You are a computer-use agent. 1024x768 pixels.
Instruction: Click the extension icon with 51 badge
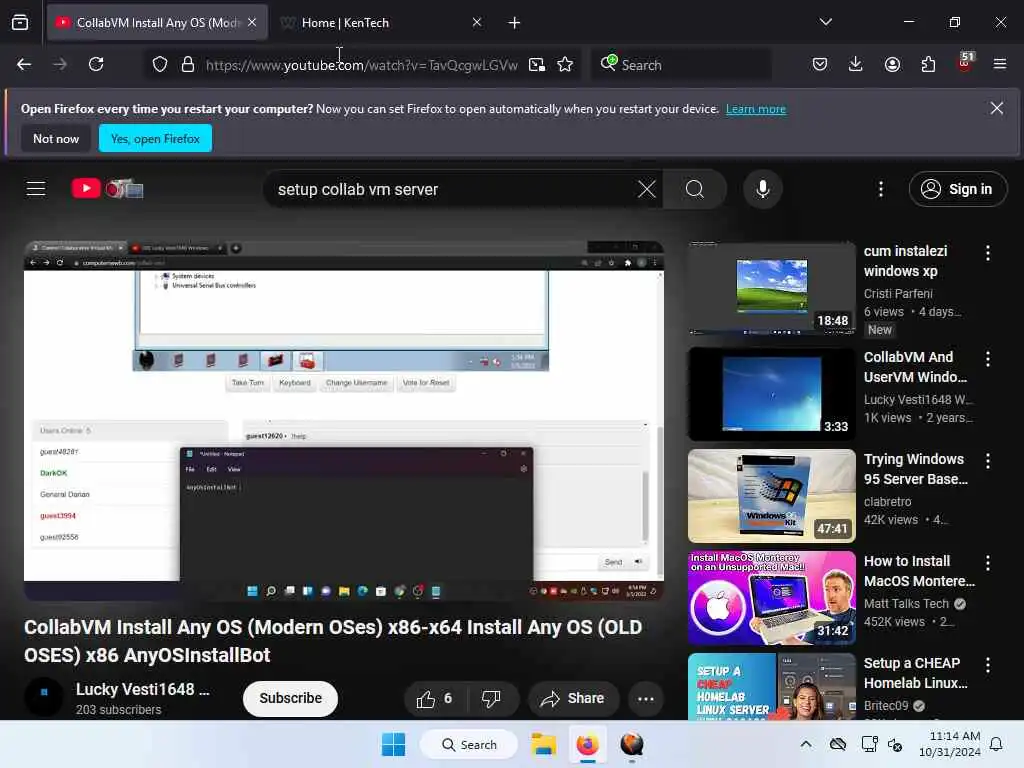(x=965, y=63)
